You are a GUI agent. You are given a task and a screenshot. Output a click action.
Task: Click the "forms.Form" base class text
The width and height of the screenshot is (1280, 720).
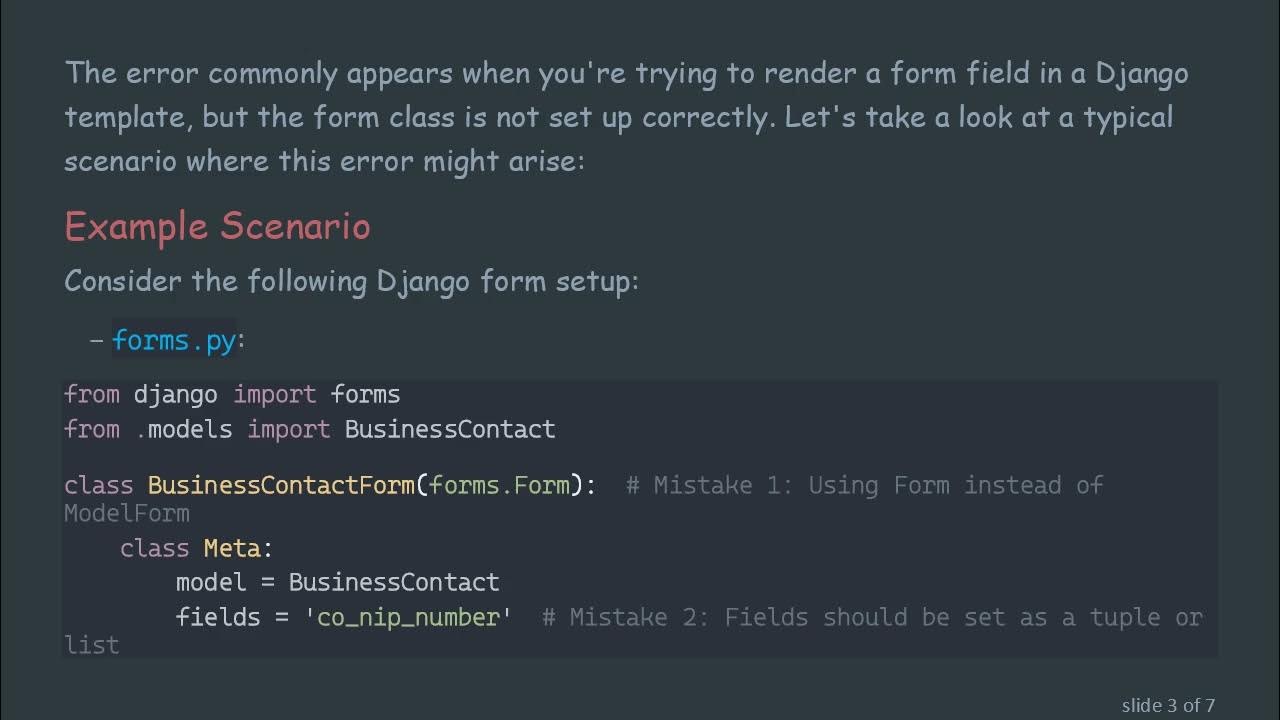click(500, 485)
